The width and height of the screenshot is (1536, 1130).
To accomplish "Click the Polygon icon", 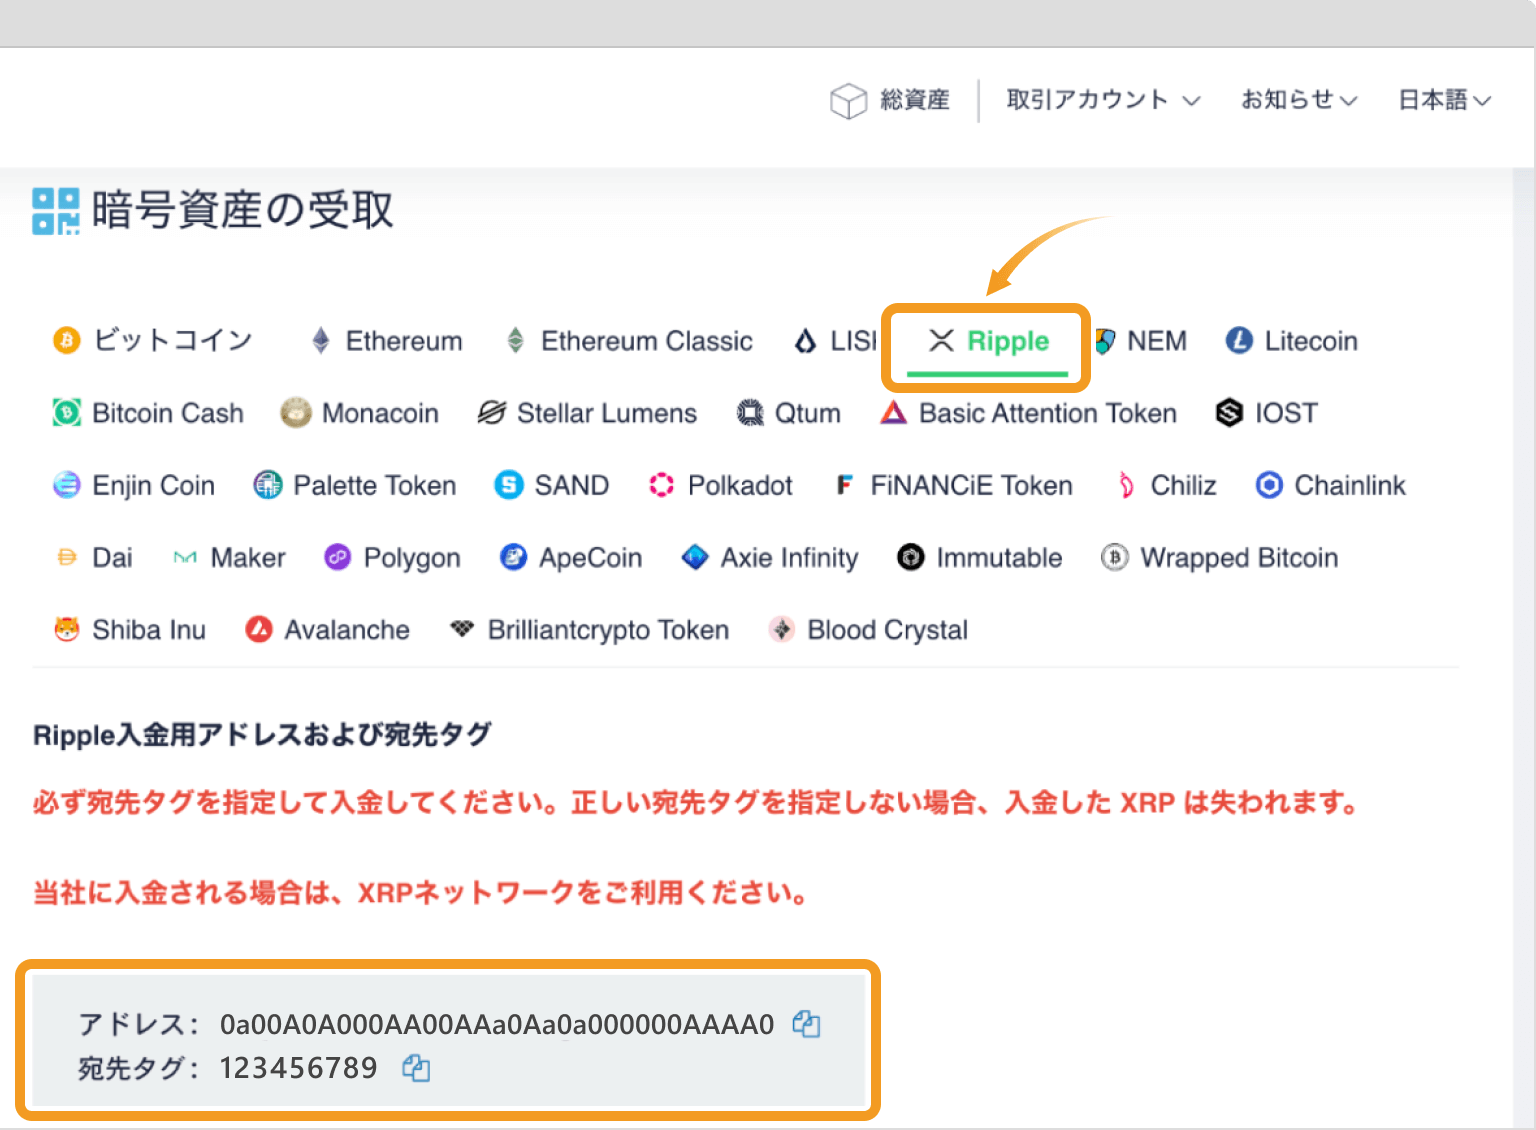I will click(338, 557).
